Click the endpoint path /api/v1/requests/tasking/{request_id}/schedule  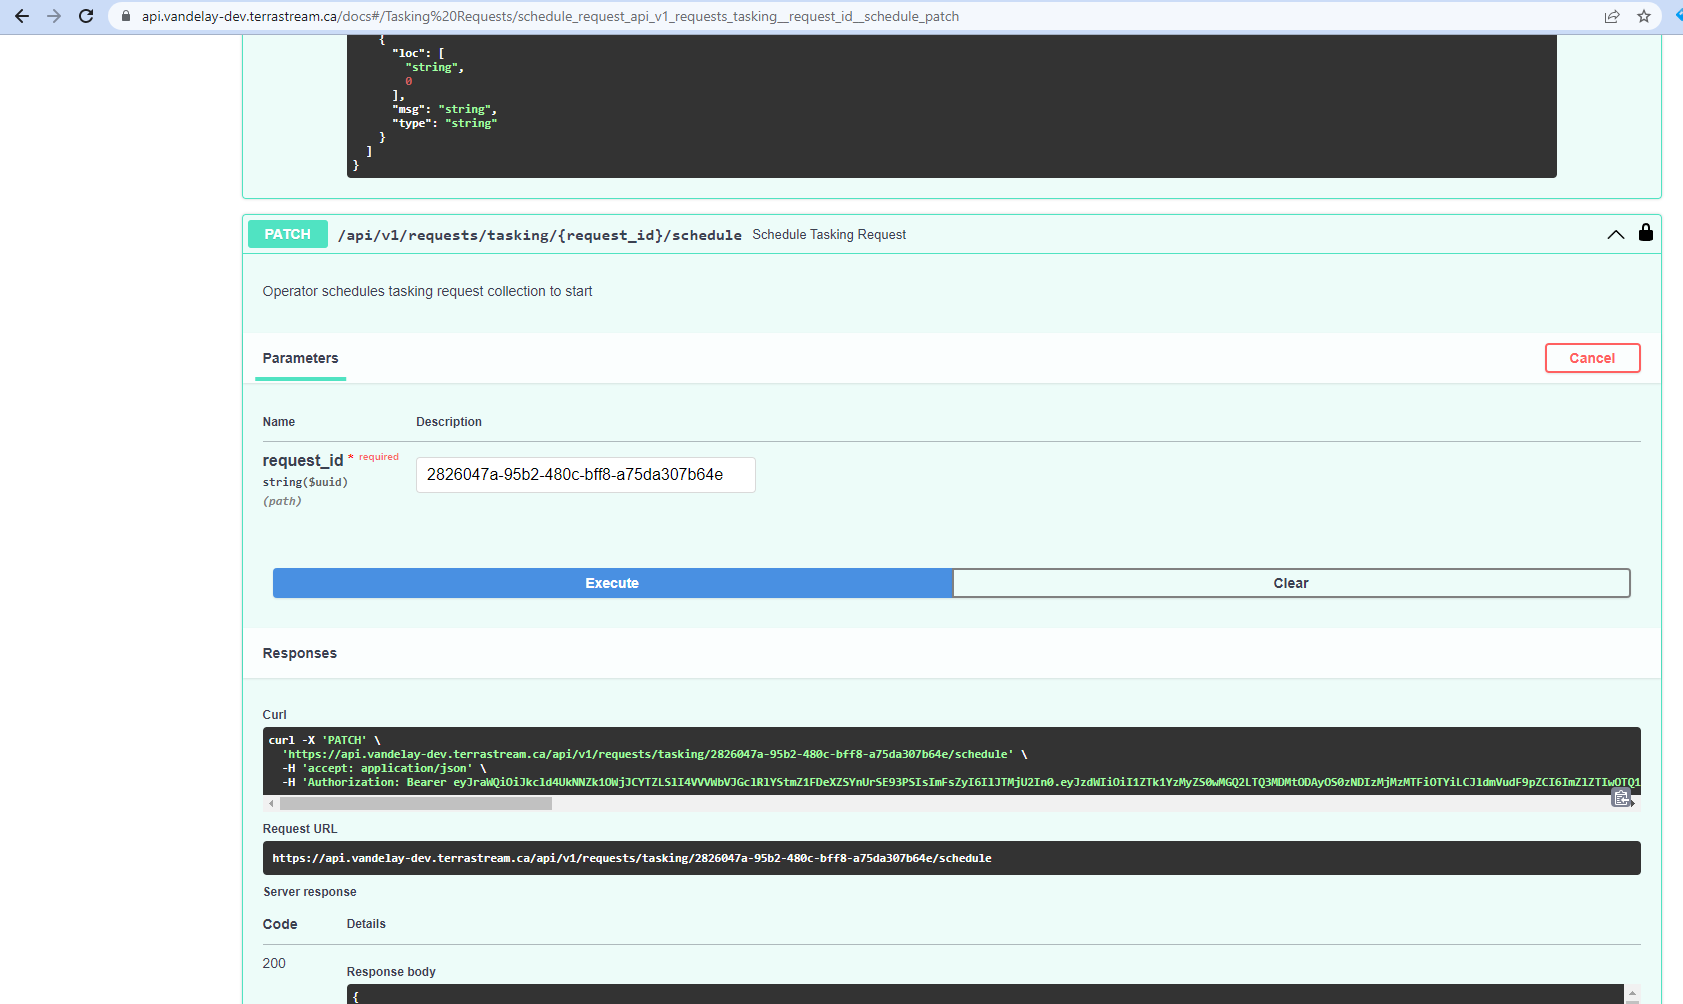540,235
